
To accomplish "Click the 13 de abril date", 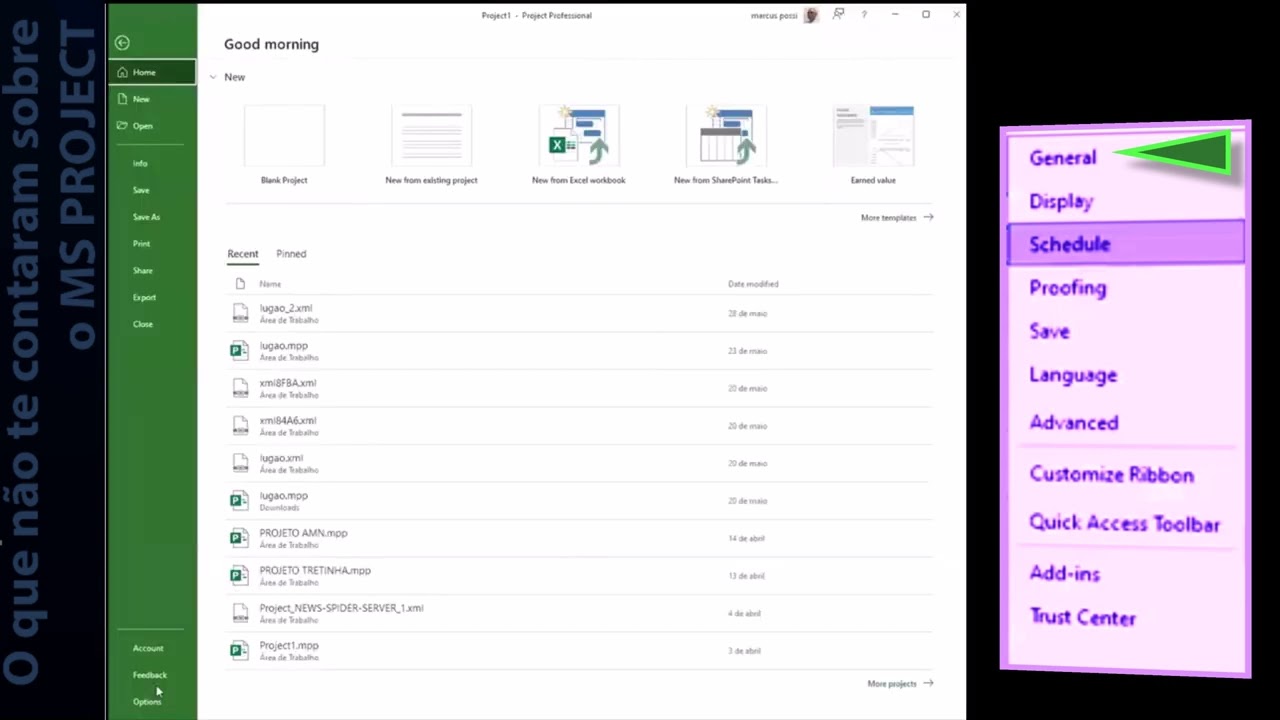I will click(745, 576).
